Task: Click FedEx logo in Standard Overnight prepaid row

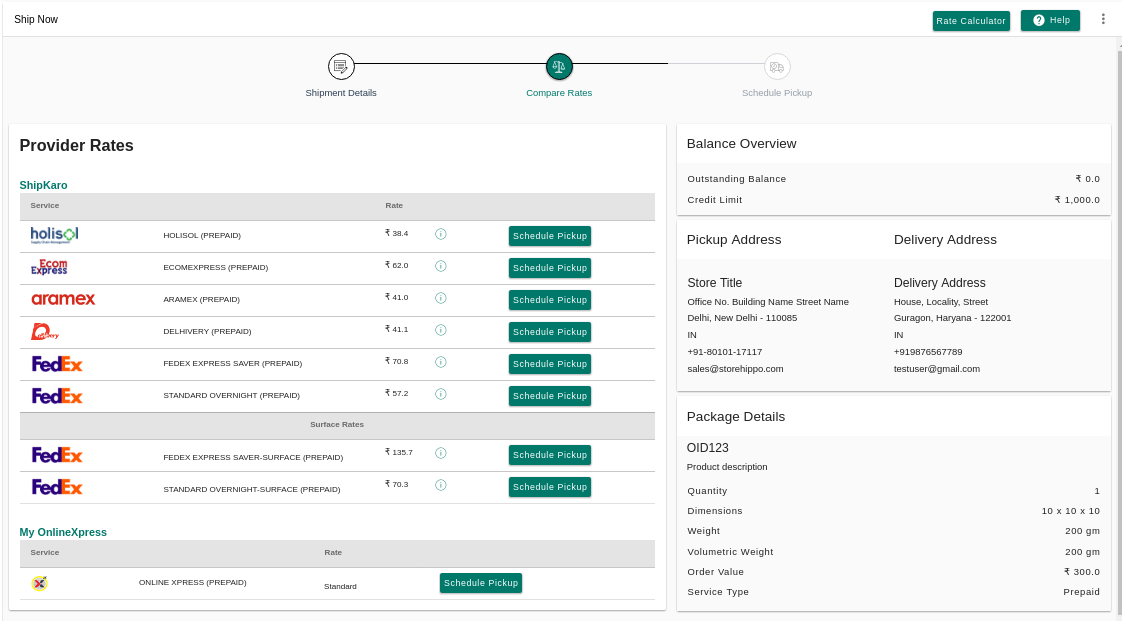Action: (57, 396)
